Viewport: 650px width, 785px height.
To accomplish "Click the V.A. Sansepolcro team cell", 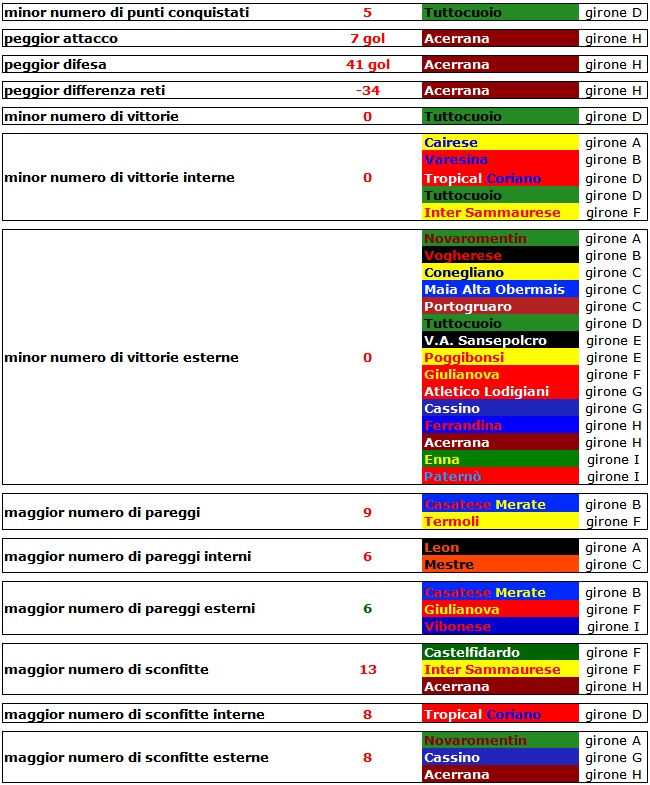I will 500,341.
